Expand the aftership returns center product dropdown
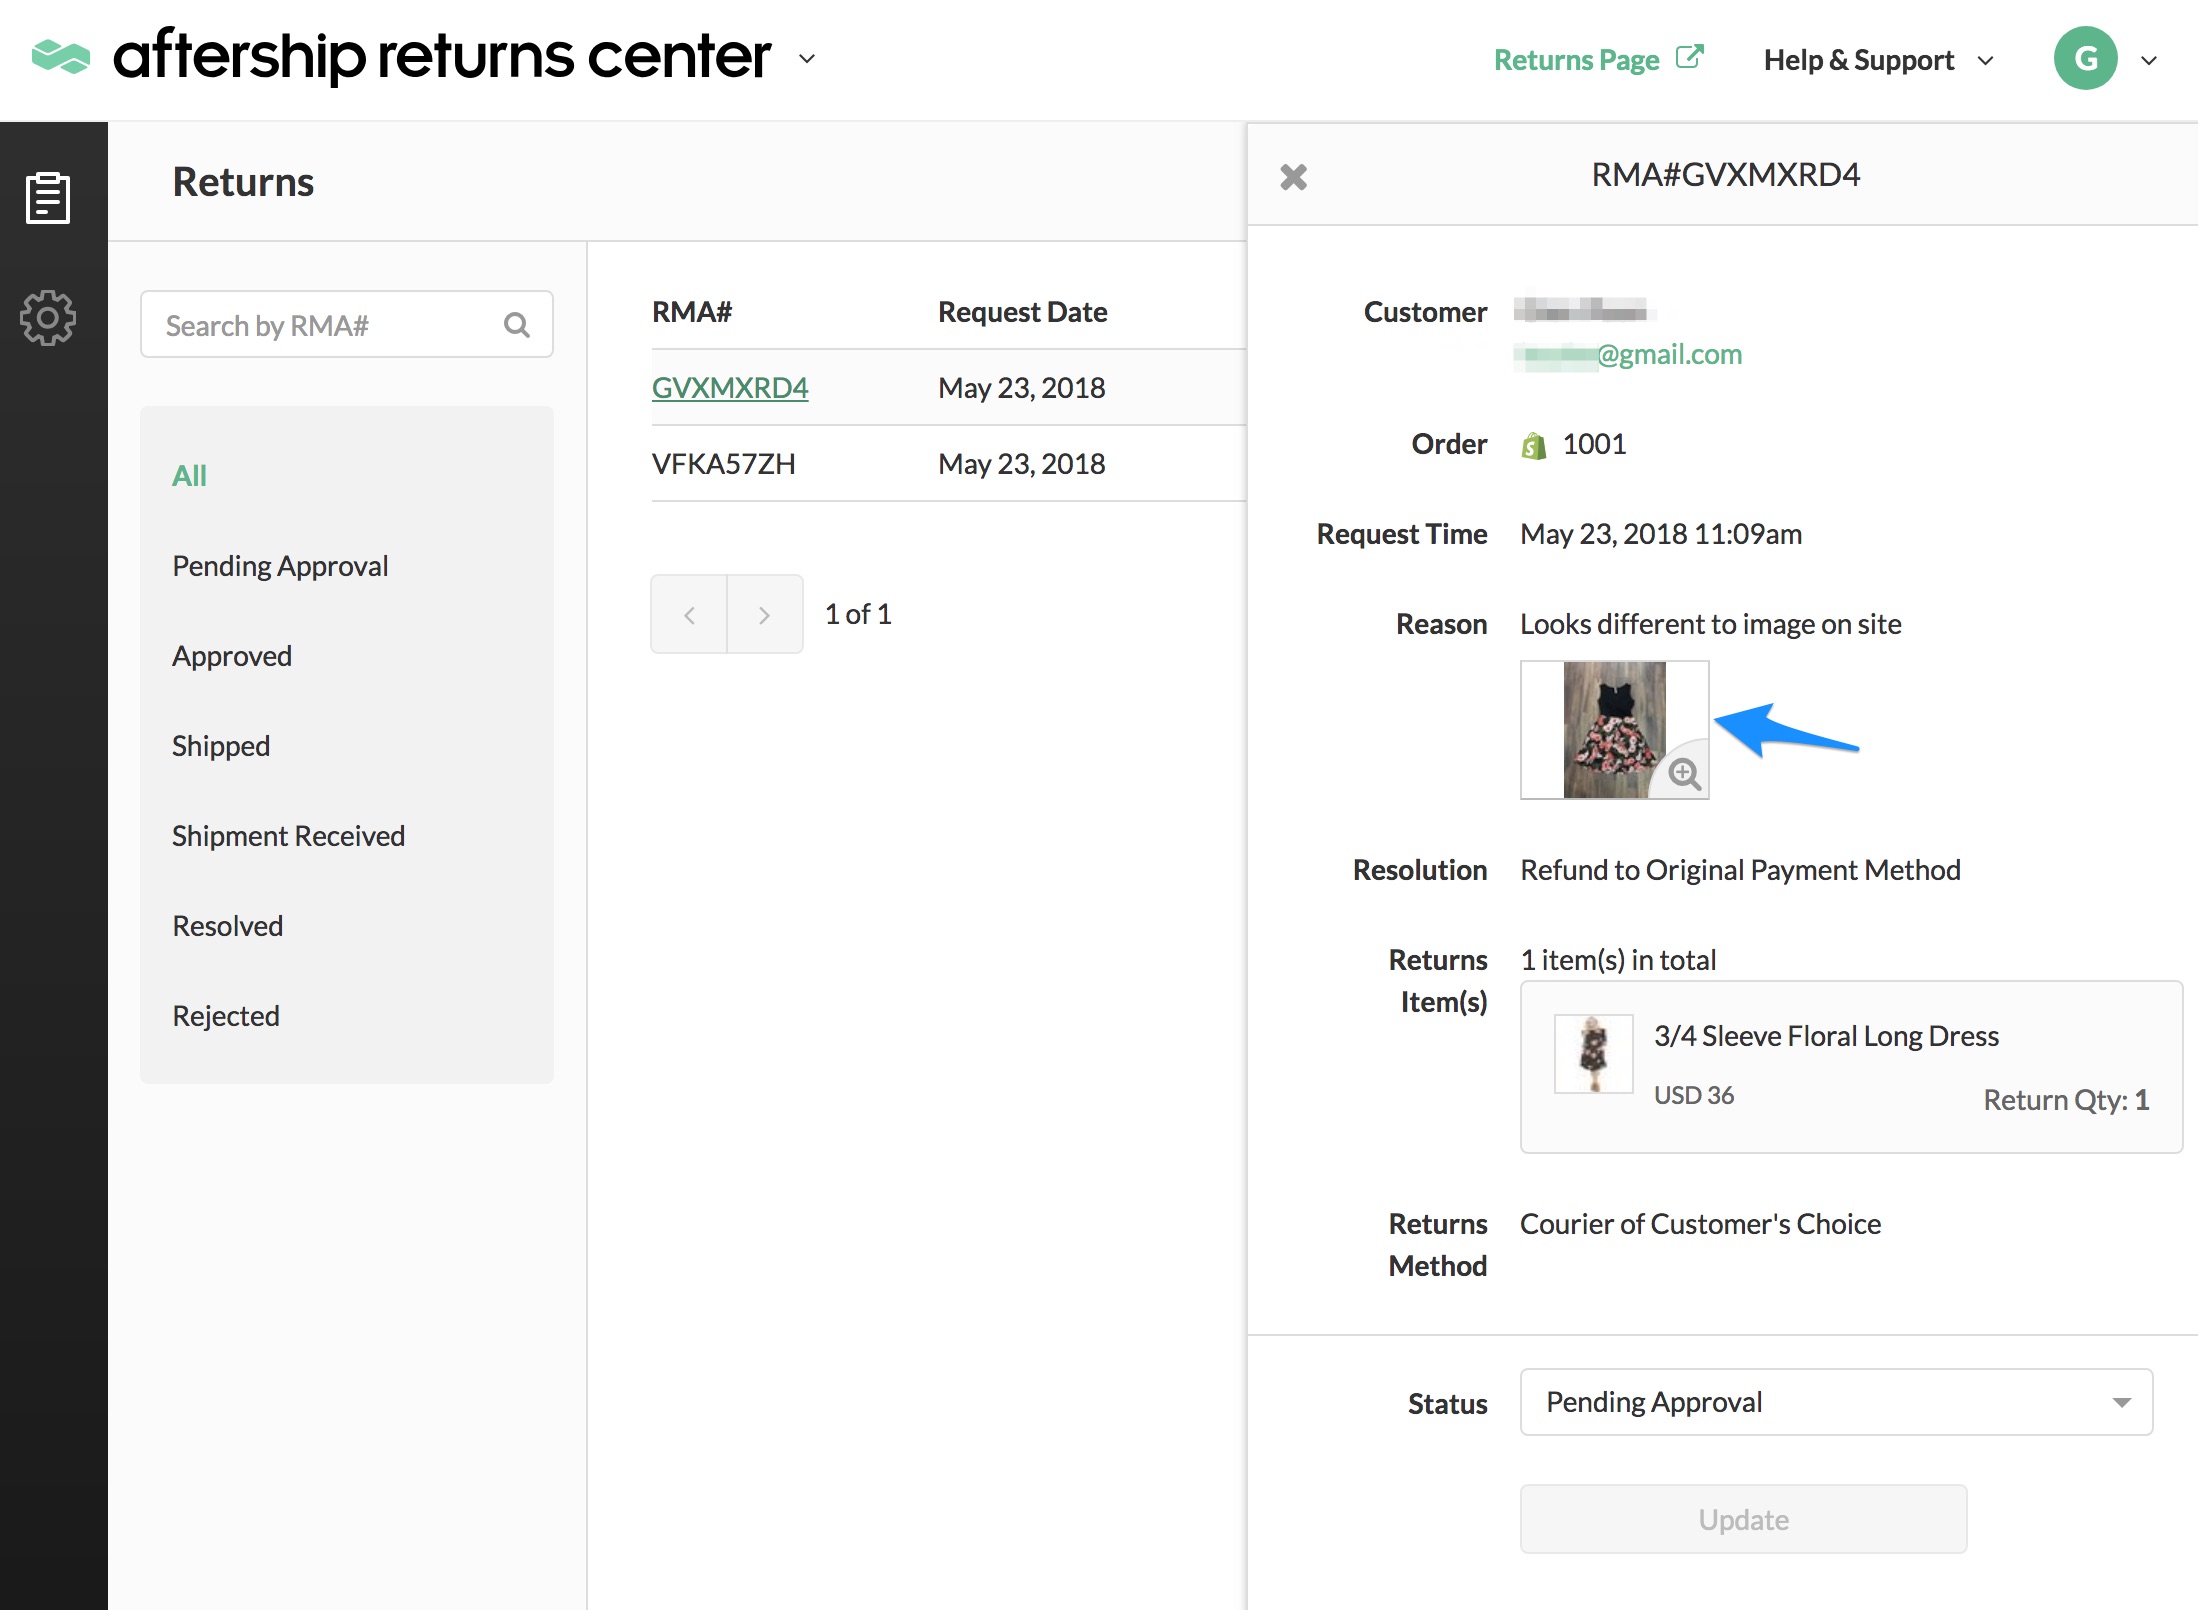 (807, 59)
